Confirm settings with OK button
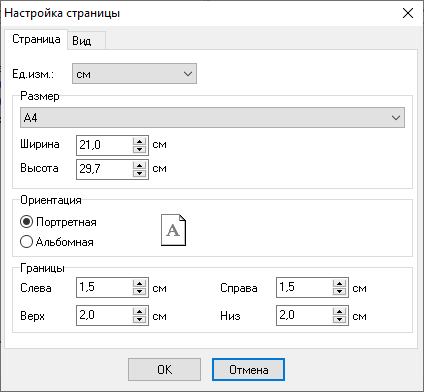Screen dimensions: 424x392 pos(164,370)
